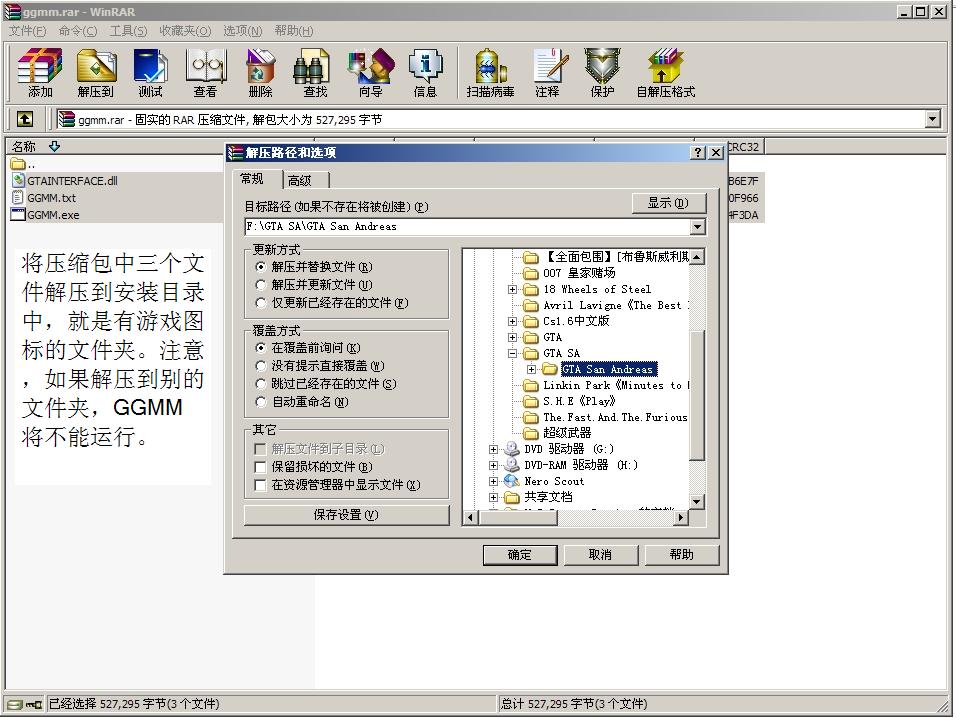Viewport: 956px width, 718px height.
Task: Click the 保存设置 button
Action: [x=345, y=515]
